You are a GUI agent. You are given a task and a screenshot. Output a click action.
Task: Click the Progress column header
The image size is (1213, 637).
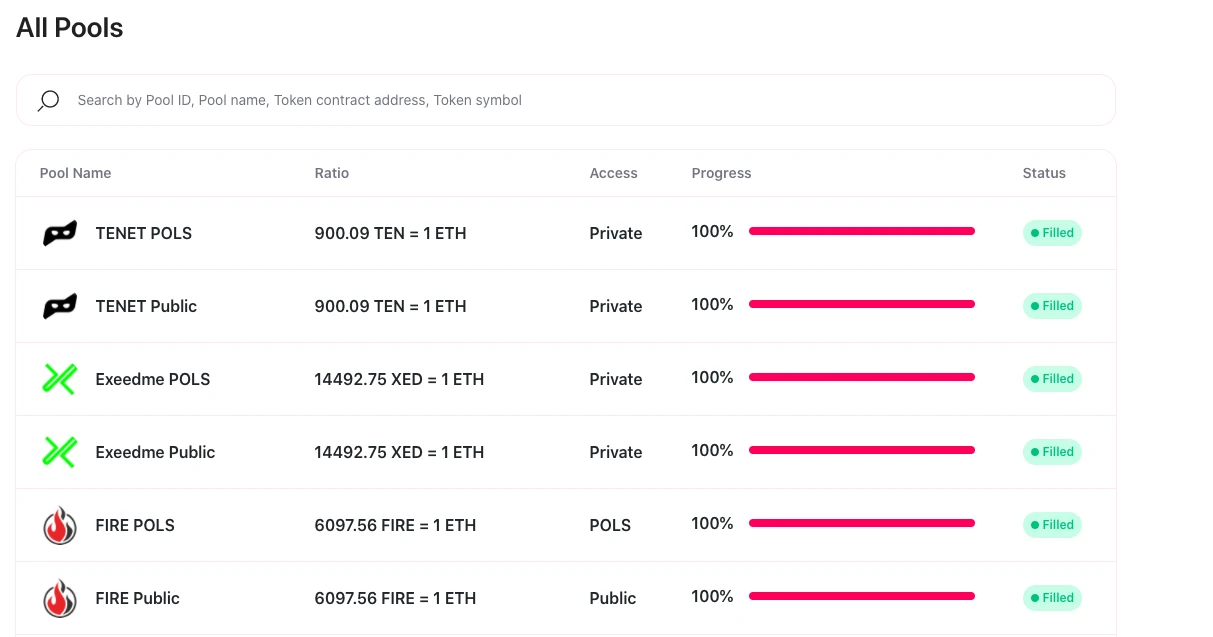pyautogui.click(x=721, y=173)
